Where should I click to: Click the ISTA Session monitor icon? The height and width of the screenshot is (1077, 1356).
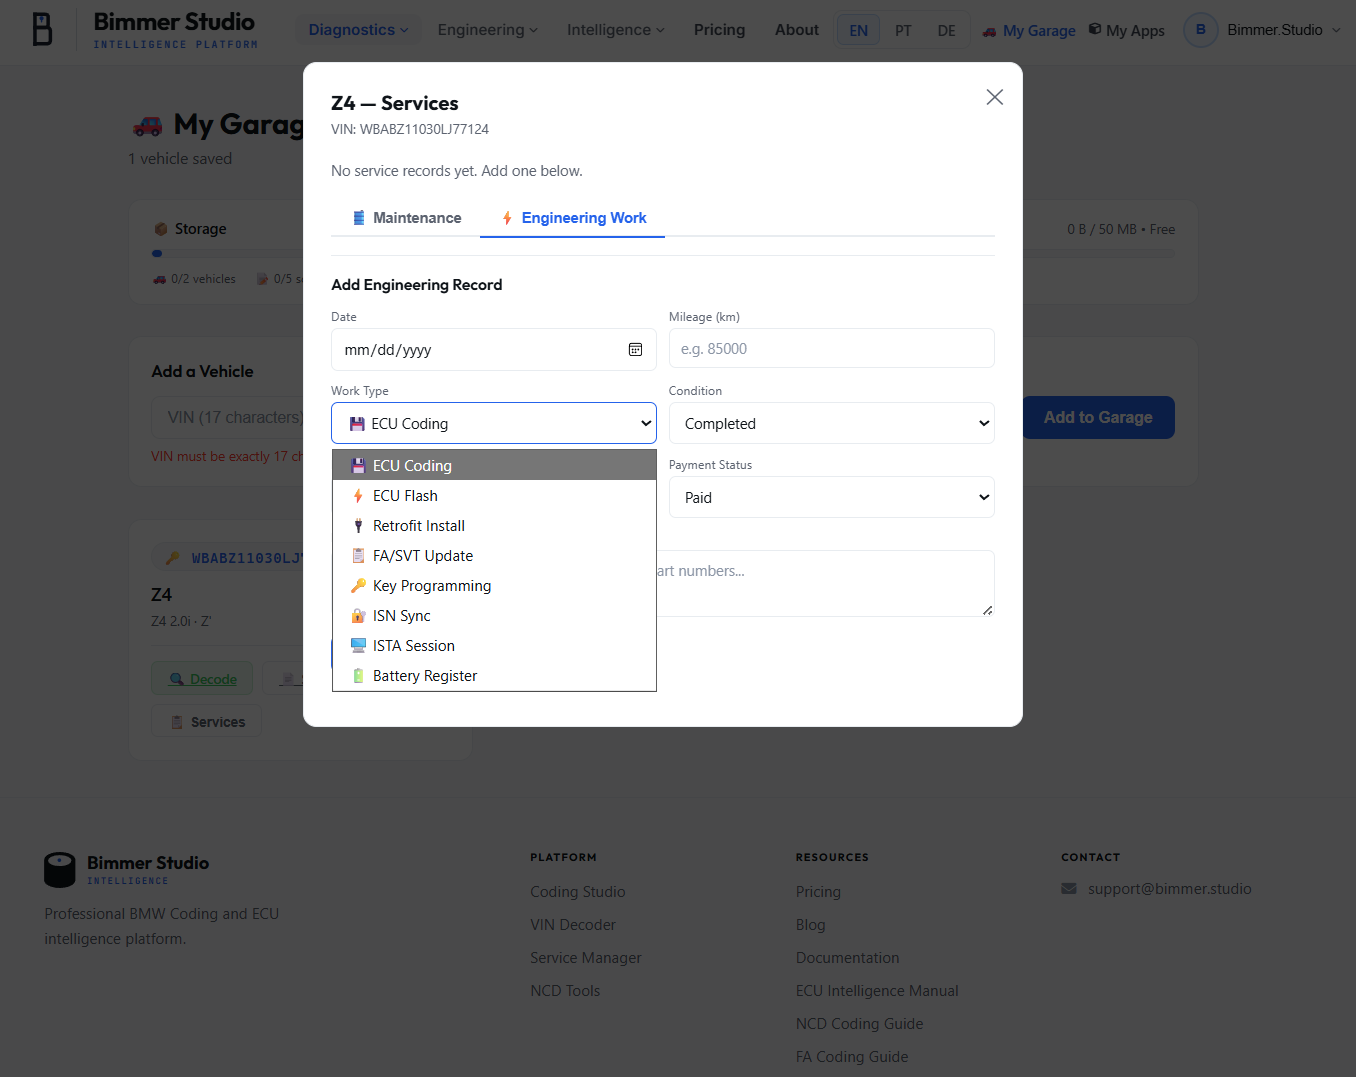pos(358,646)
